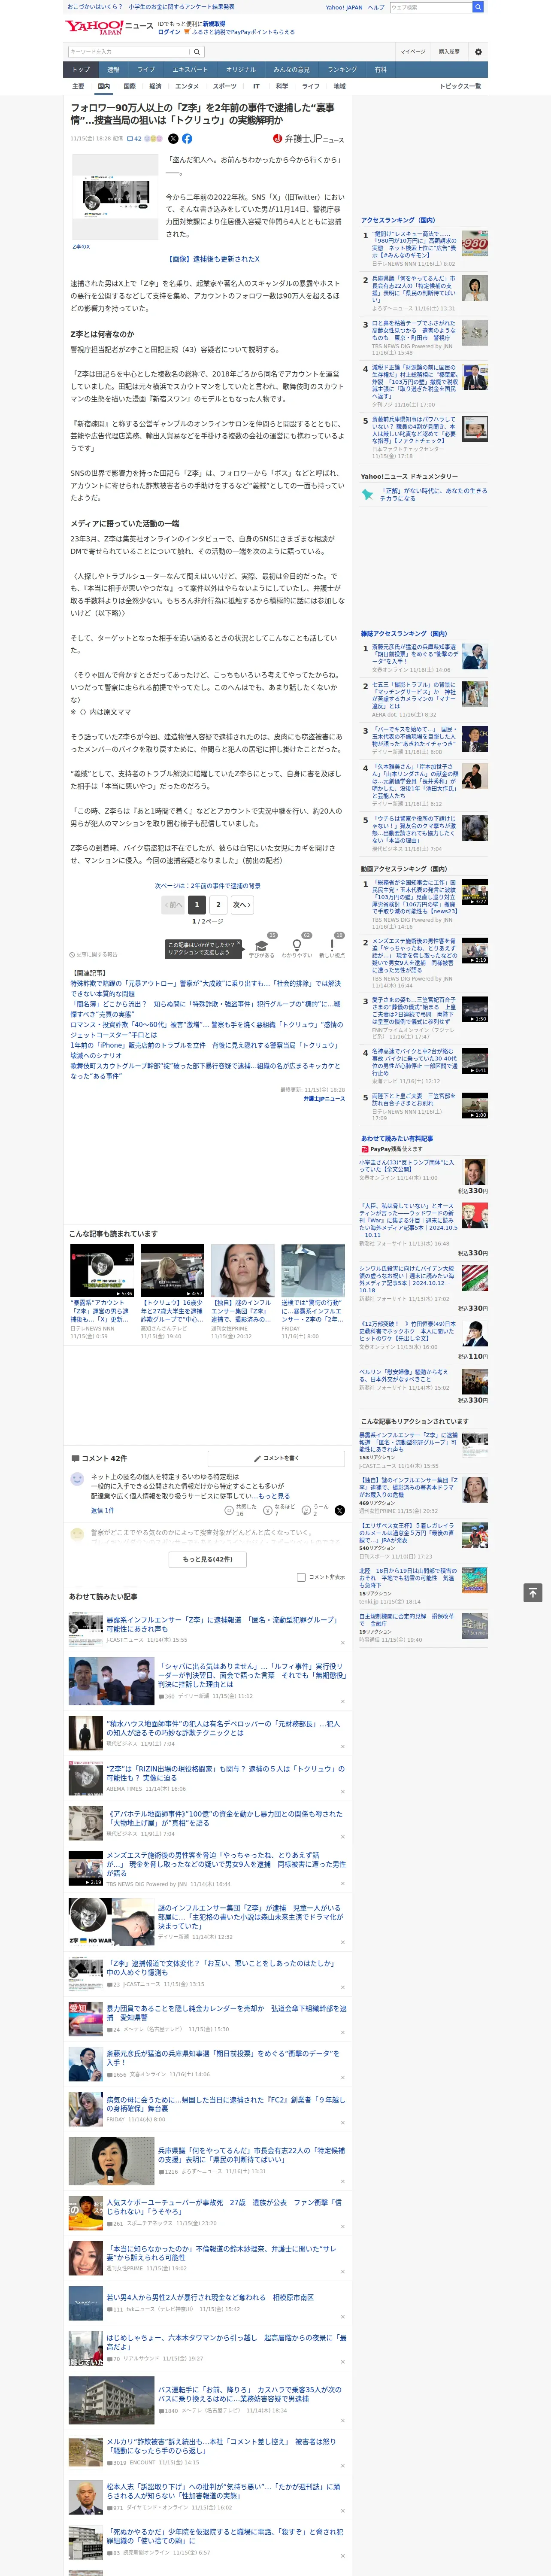React with the わかりやすい lightbulb icon
The height and width of the screenshot is (2576, 551).
click(296, 944)
